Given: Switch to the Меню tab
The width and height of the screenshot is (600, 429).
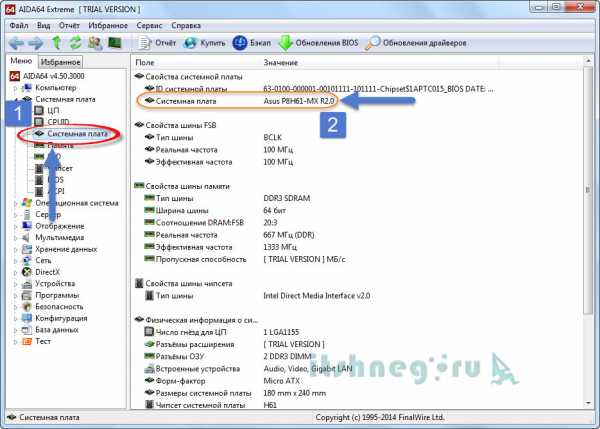Looking at the screenshot, I should [x=21, y=61].
